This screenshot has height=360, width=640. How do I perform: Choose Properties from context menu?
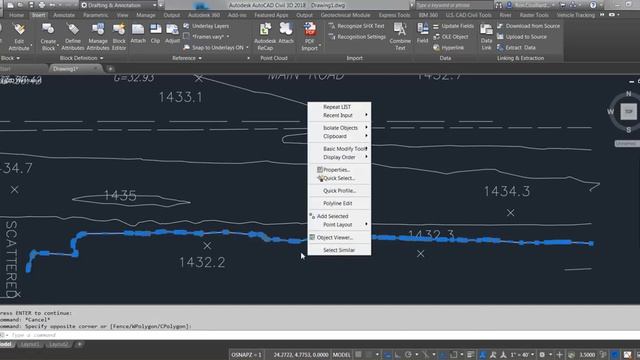click(x=339, y=169)
